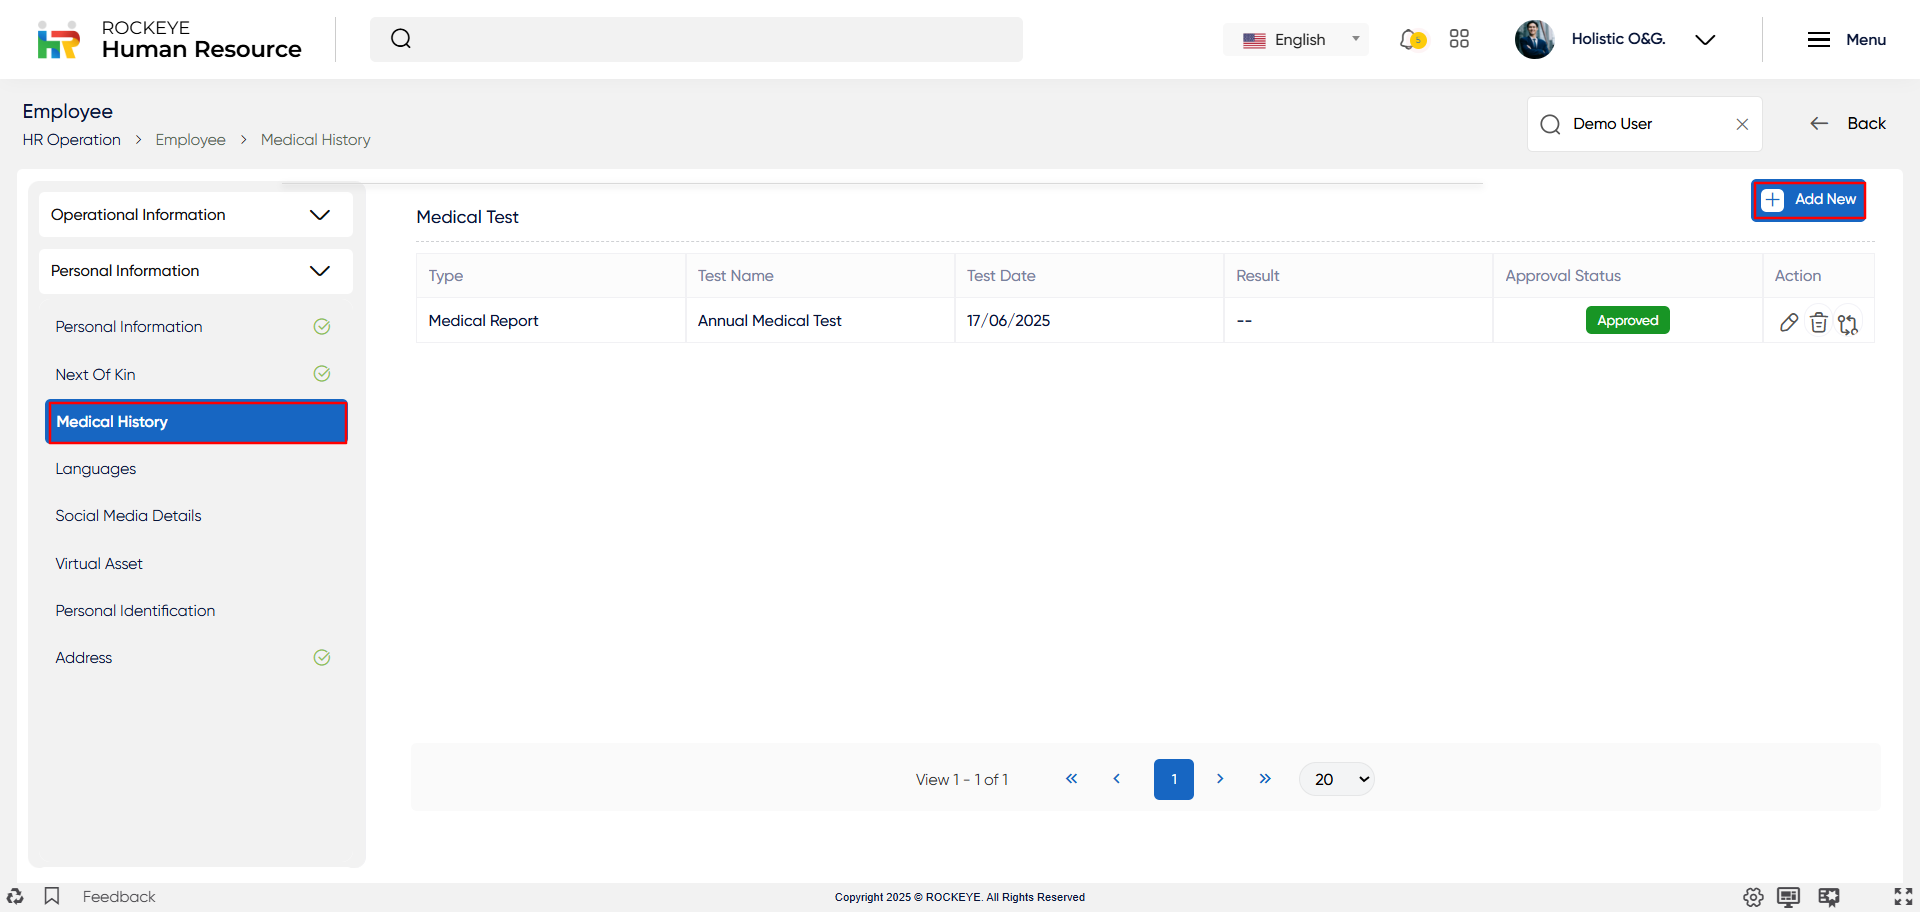Collapse the Personal Information section header
The image size is (1920, 912).
pos(196,271)
